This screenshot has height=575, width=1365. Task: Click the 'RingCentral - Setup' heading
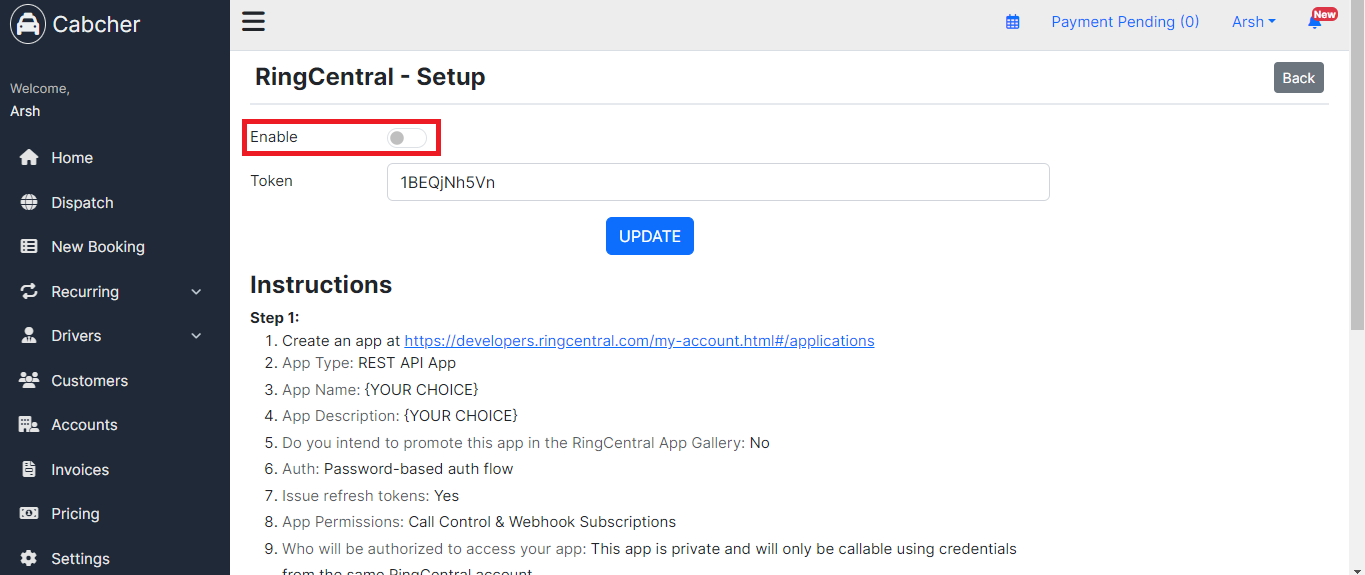[x=370, y=77]
